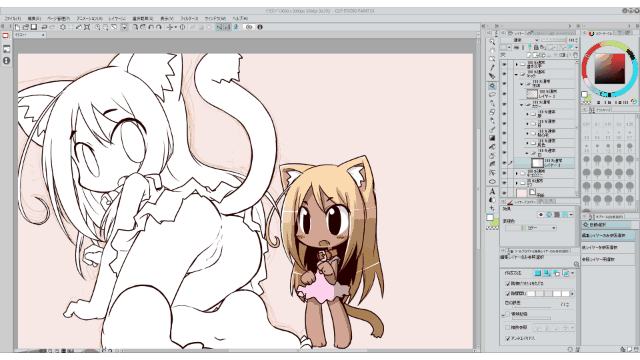Select the Zoom magnifier tool
This screenshot has width=640, height=360.
pyautogui.click(x=492, y=42)
